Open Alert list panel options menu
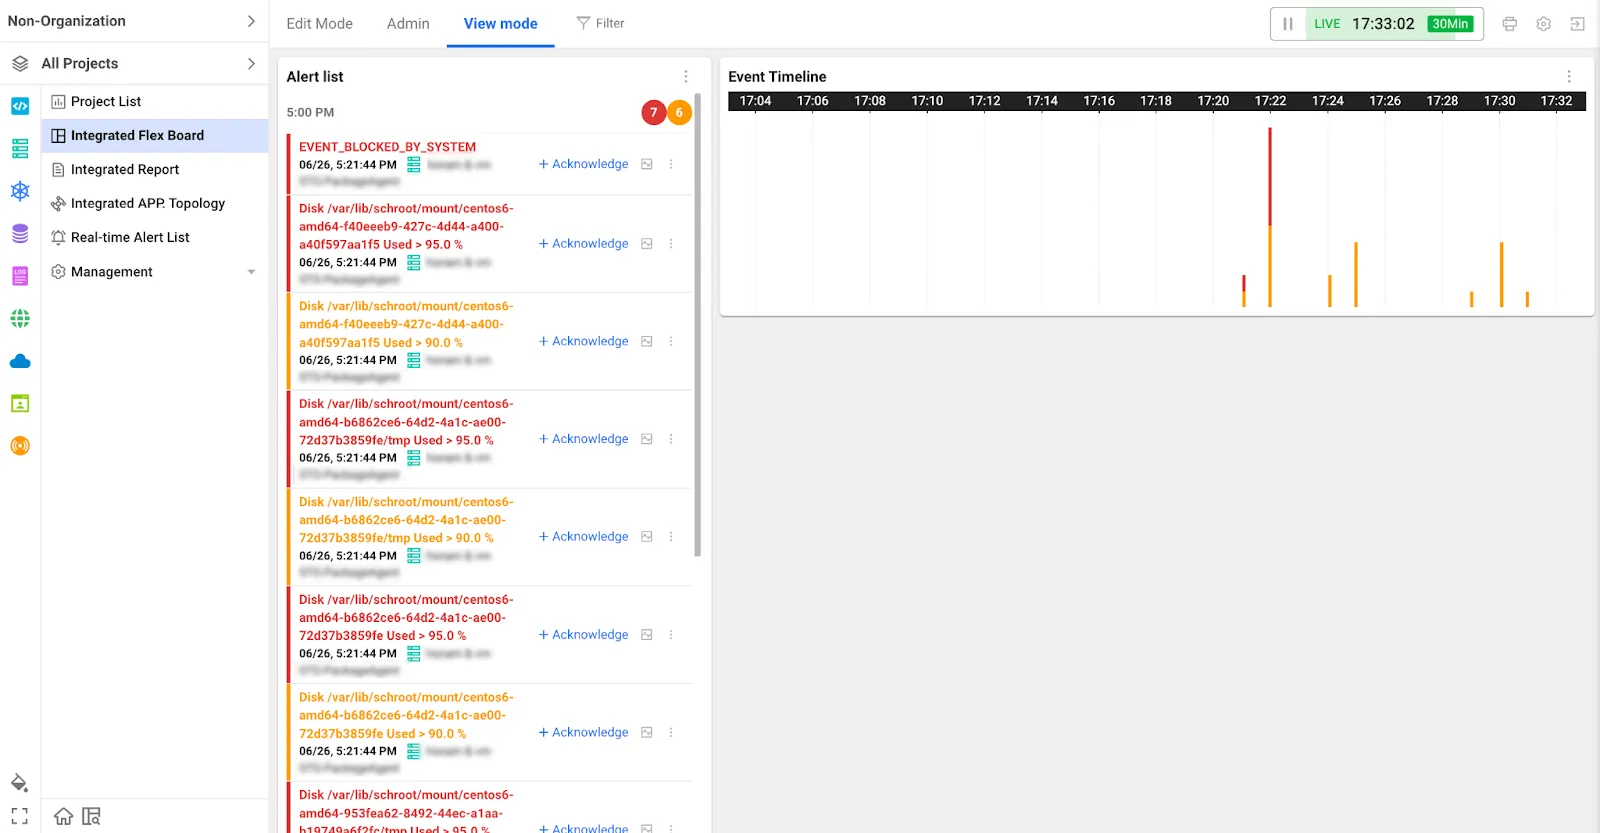 click(685, 77)
